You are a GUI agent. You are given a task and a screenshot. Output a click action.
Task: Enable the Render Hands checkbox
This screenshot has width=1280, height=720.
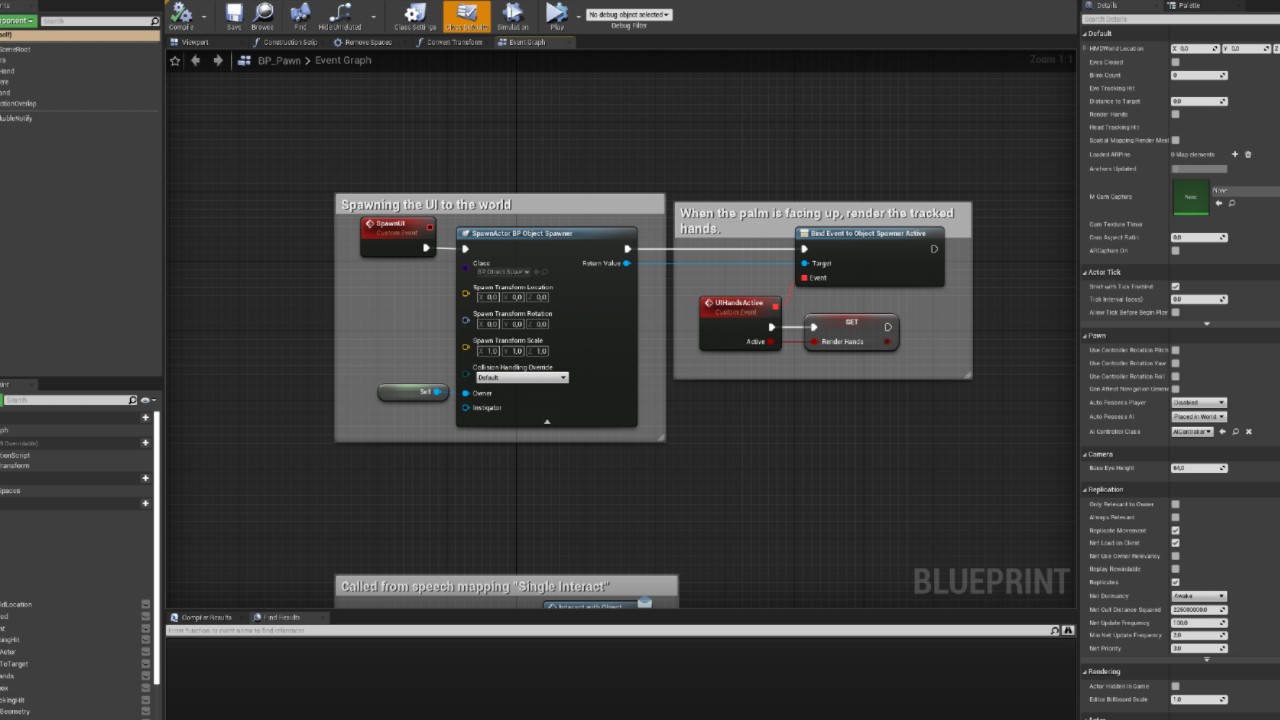coord(1175,114)
